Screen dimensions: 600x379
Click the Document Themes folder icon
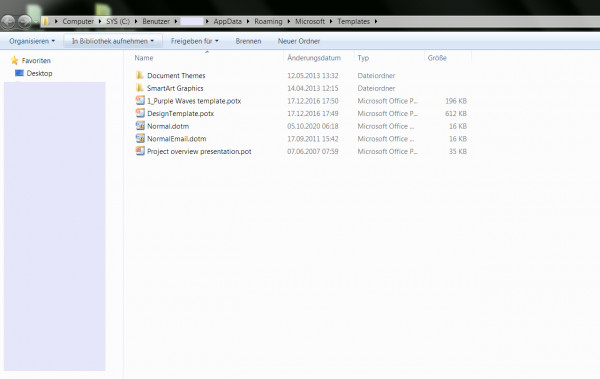coord(140,75)
